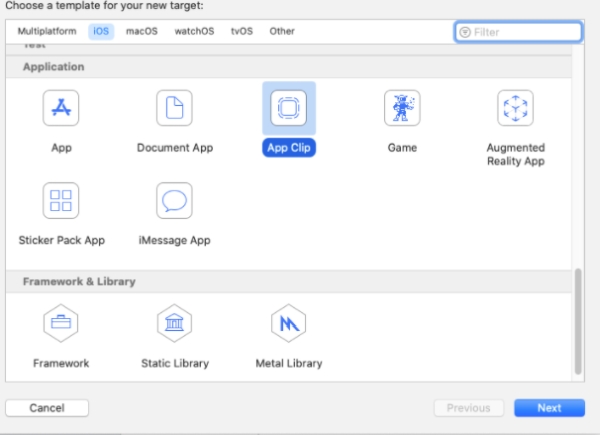Focus the Filter text field

[x=518, y=32]
